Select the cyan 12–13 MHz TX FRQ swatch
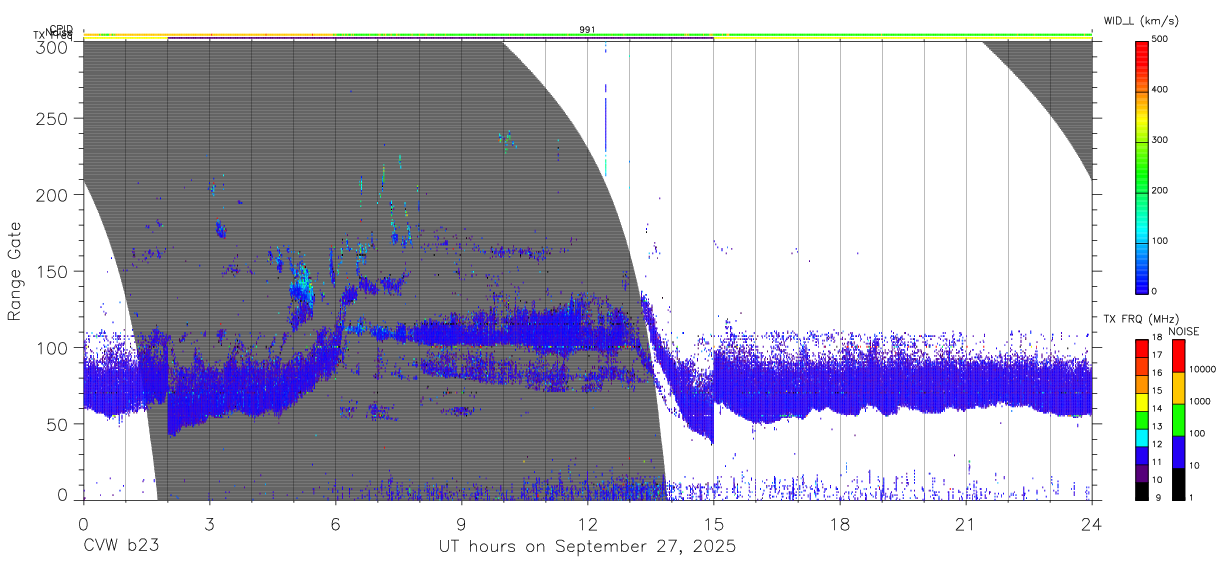 point(1142,436)
